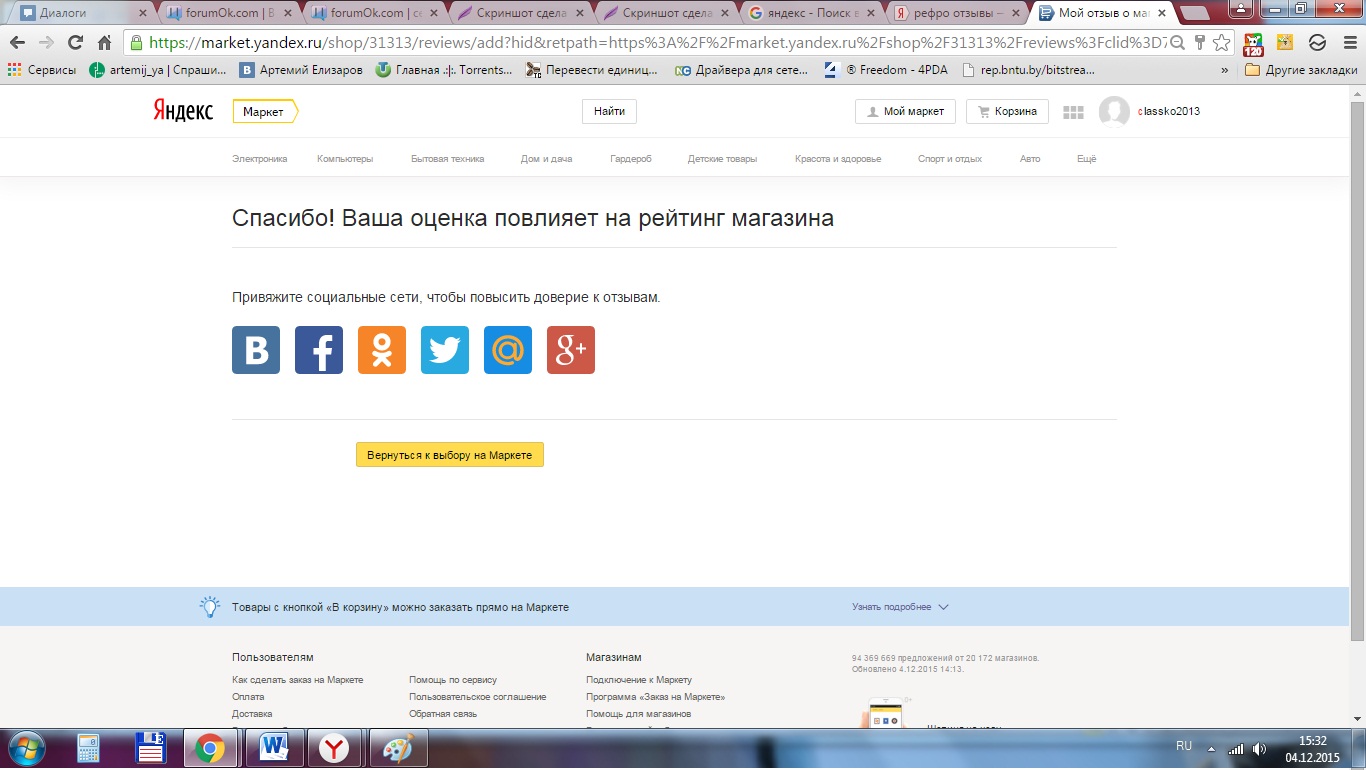The image size is (1366, 770).
Task: Link your Facebook account
Action: tap(319, 350)
